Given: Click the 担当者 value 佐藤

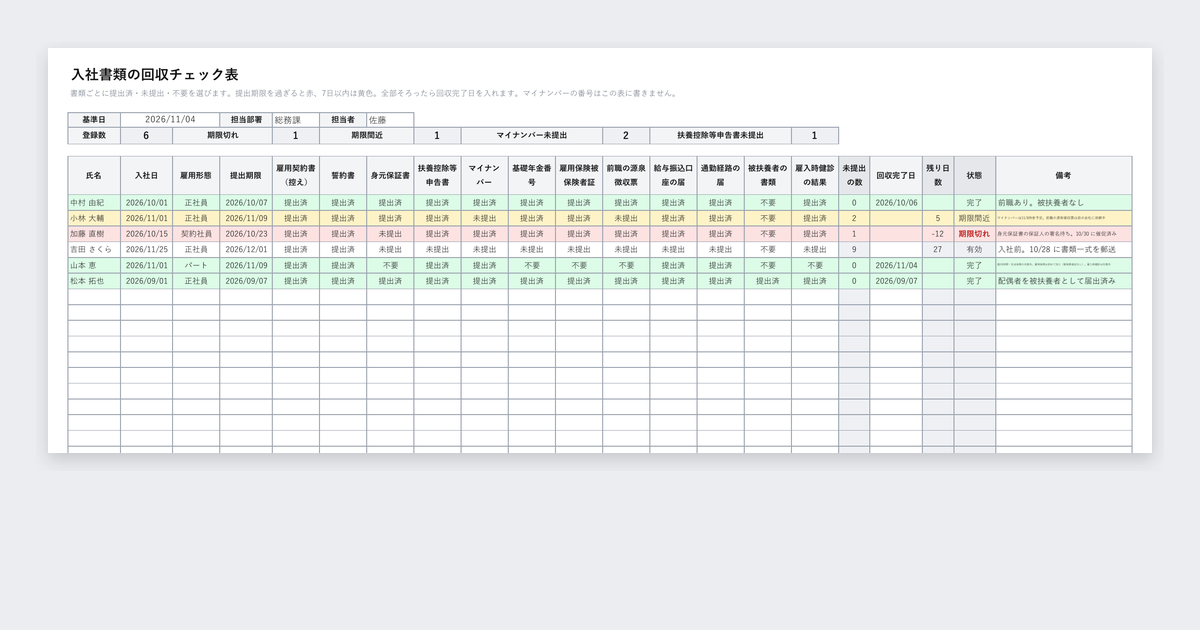Looking at the screenshot, I should pyautogui.click(x=390, y=119).
